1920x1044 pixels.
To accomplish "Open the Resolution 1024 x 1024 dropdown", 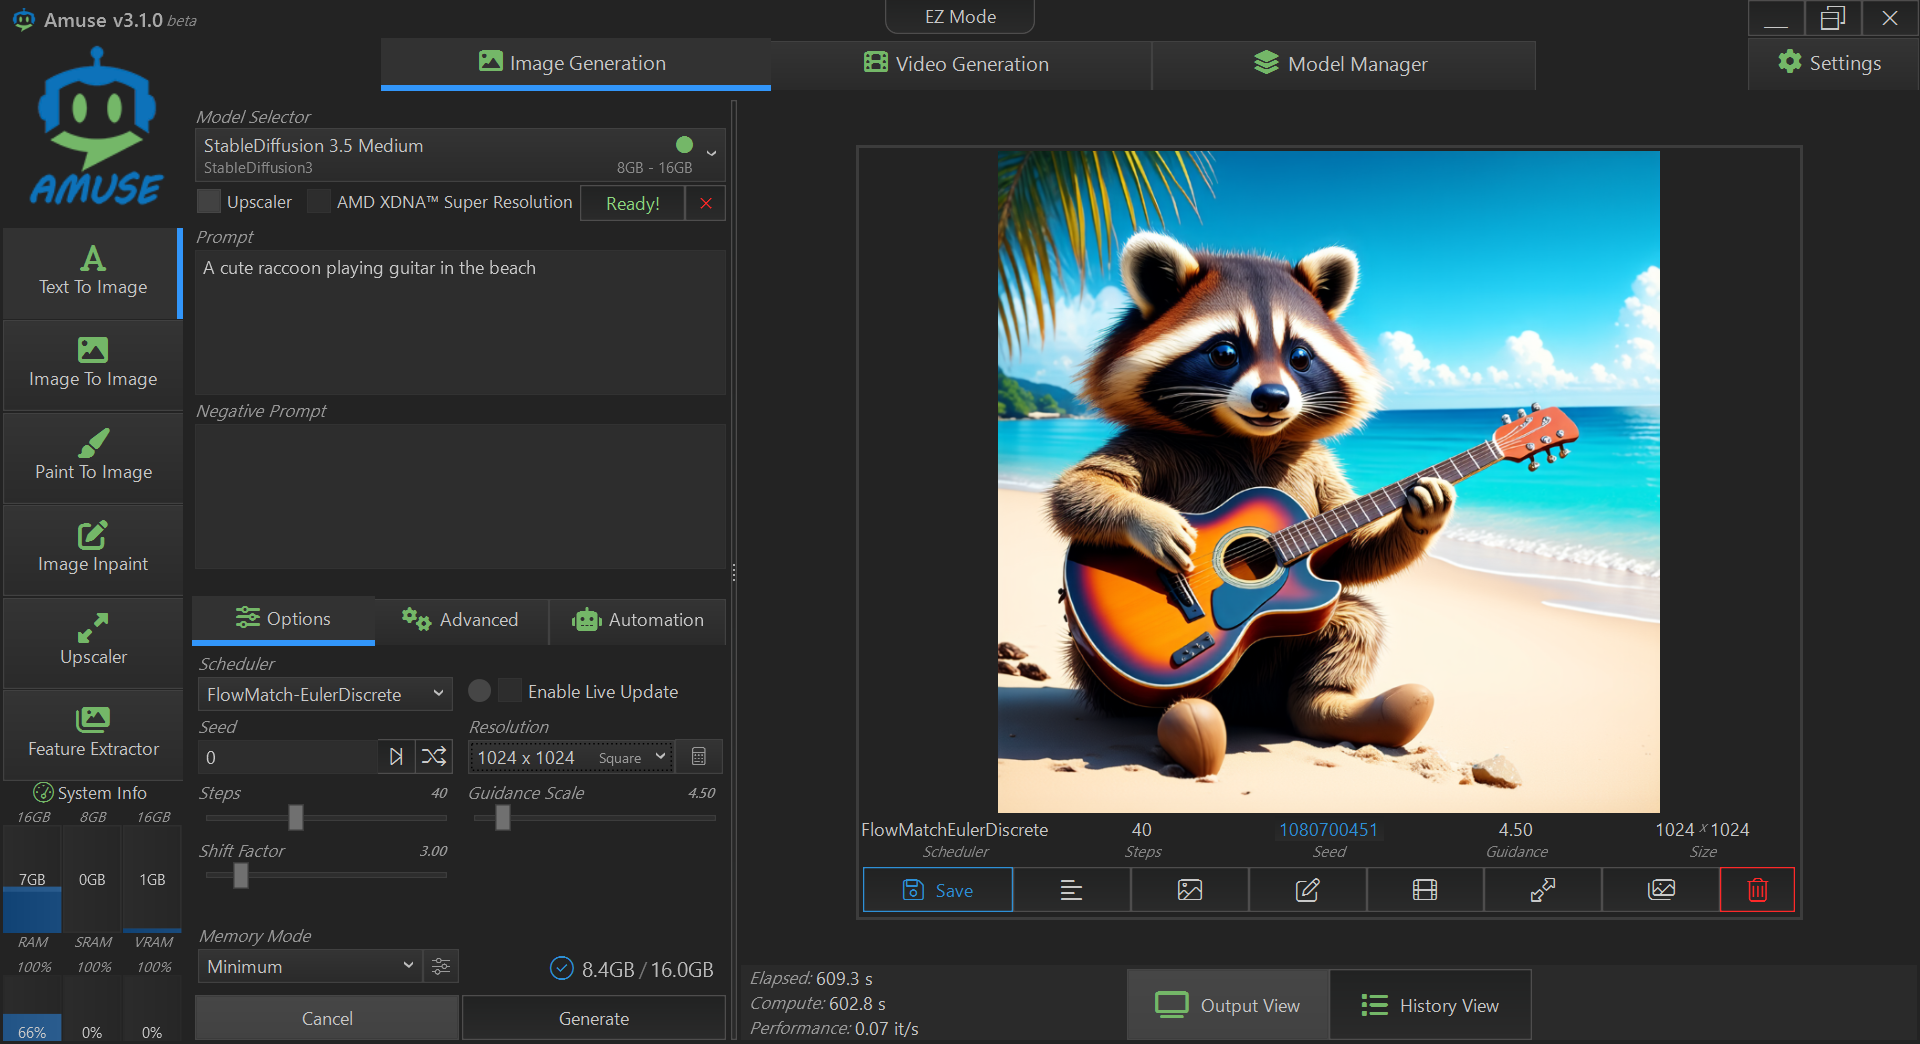I will click(571, 757).
